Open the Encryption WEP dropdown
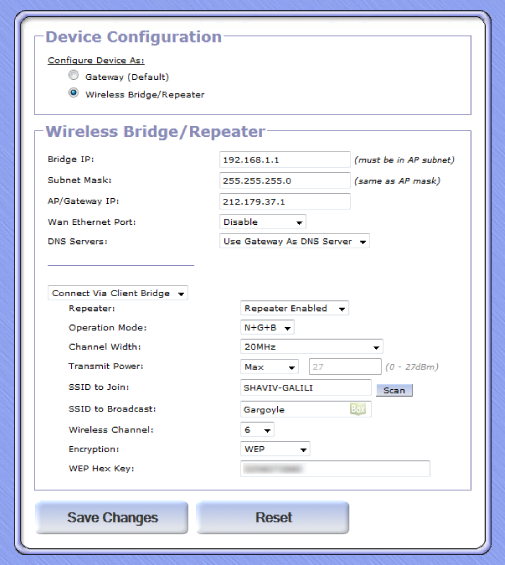 click(275, 449)
